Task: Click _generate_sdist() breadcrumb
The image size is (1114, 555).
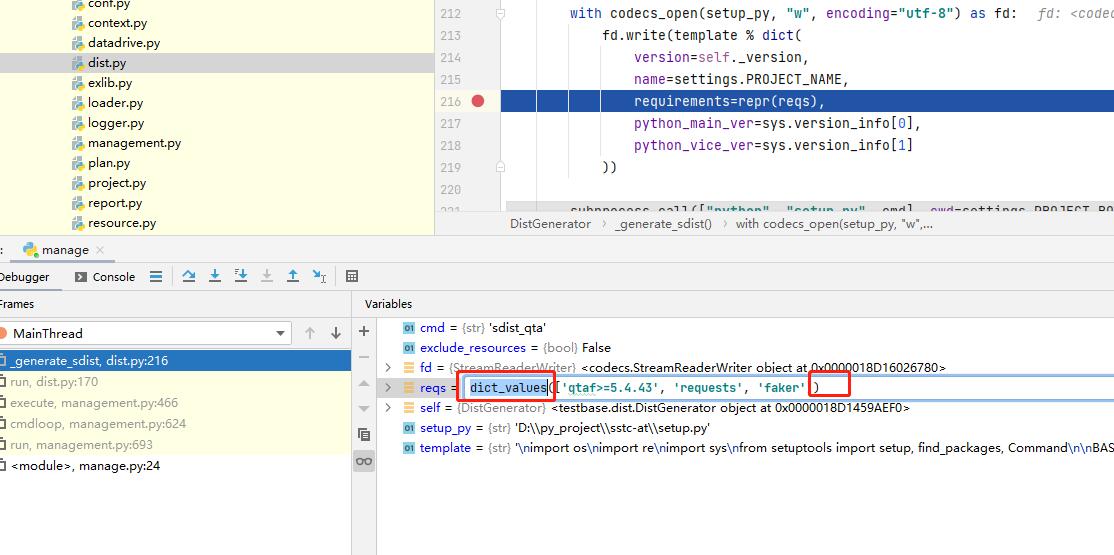Action: (662, 224)
